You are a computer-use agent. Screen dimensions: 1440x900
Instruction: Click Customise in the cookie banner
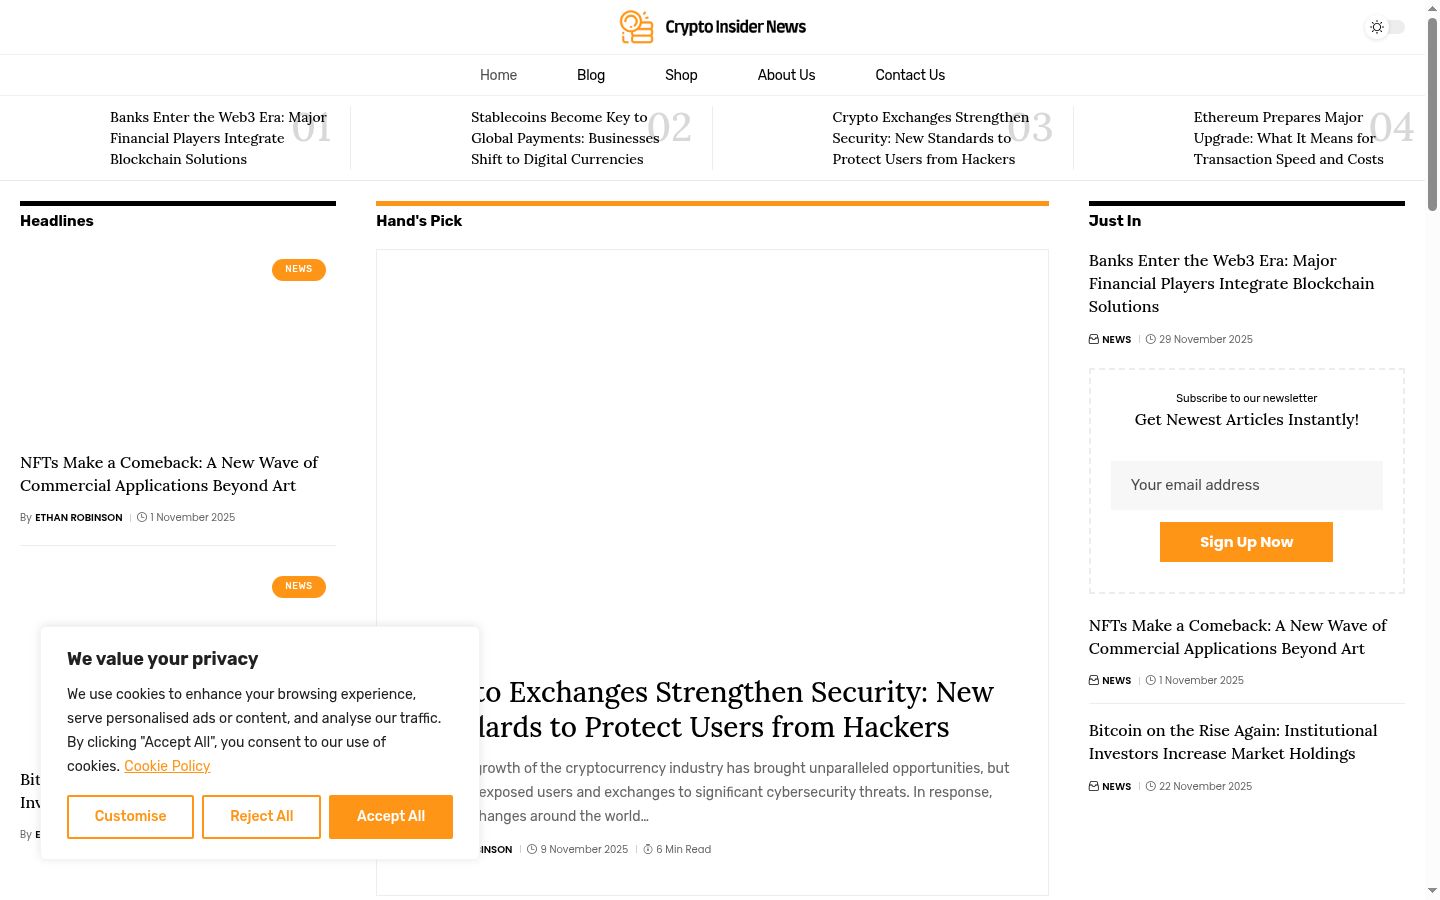point(130,817)
